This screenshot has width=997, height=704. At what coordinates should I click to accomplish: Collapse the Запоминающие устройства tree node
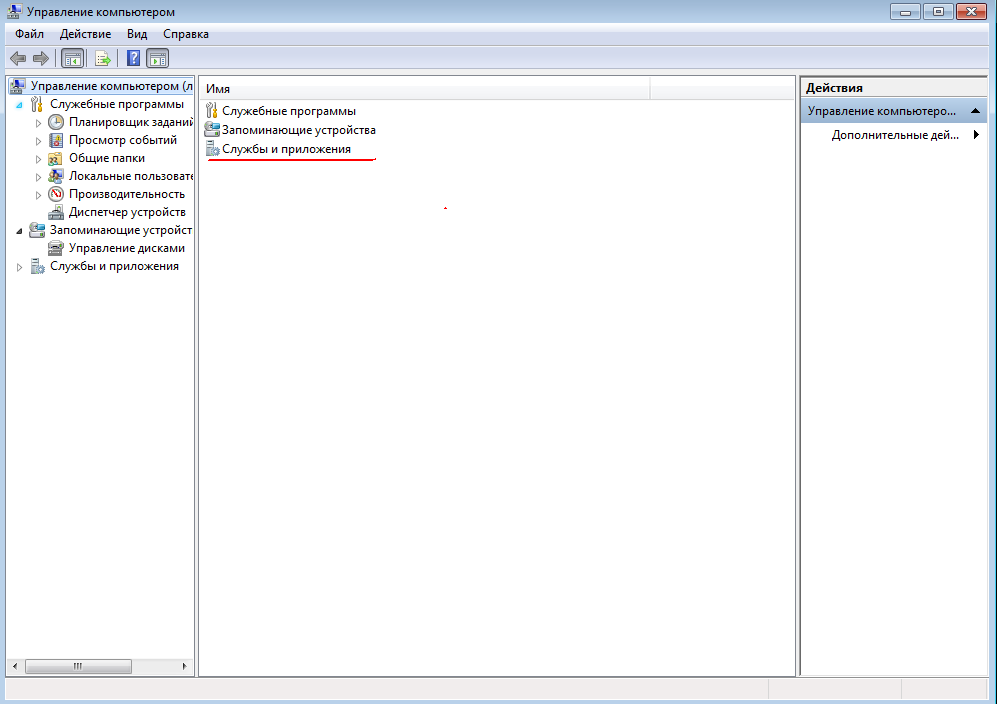click(x=19, y=230)
